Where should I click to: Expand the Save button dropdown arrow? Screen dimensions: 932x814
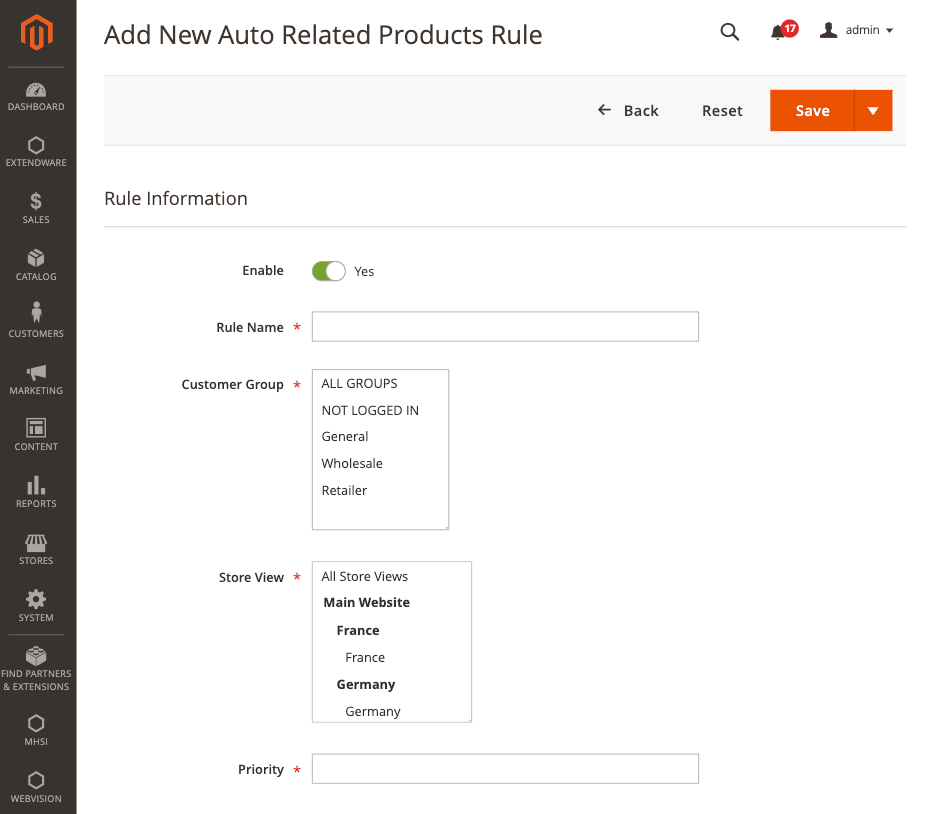pyautogui.click(x=873, y=111)
